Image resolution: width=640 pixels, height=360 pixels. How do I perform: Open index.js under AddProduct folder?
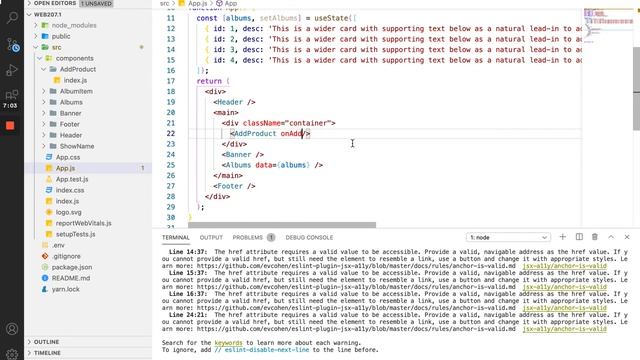(75, 80)
